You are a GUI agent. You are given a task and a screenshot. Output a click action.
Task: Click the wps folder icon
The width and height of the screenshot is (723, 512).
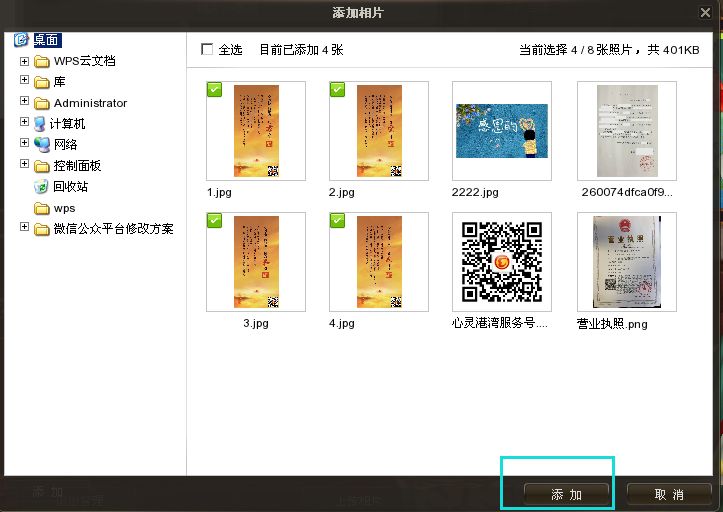(42, 208)
